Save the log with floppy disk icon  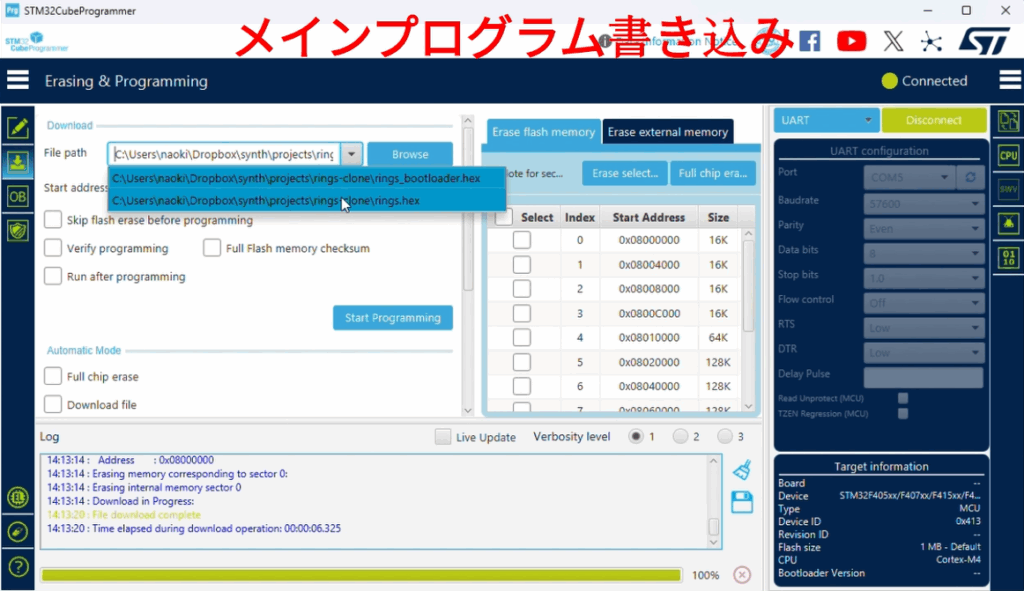pos(742,502)
